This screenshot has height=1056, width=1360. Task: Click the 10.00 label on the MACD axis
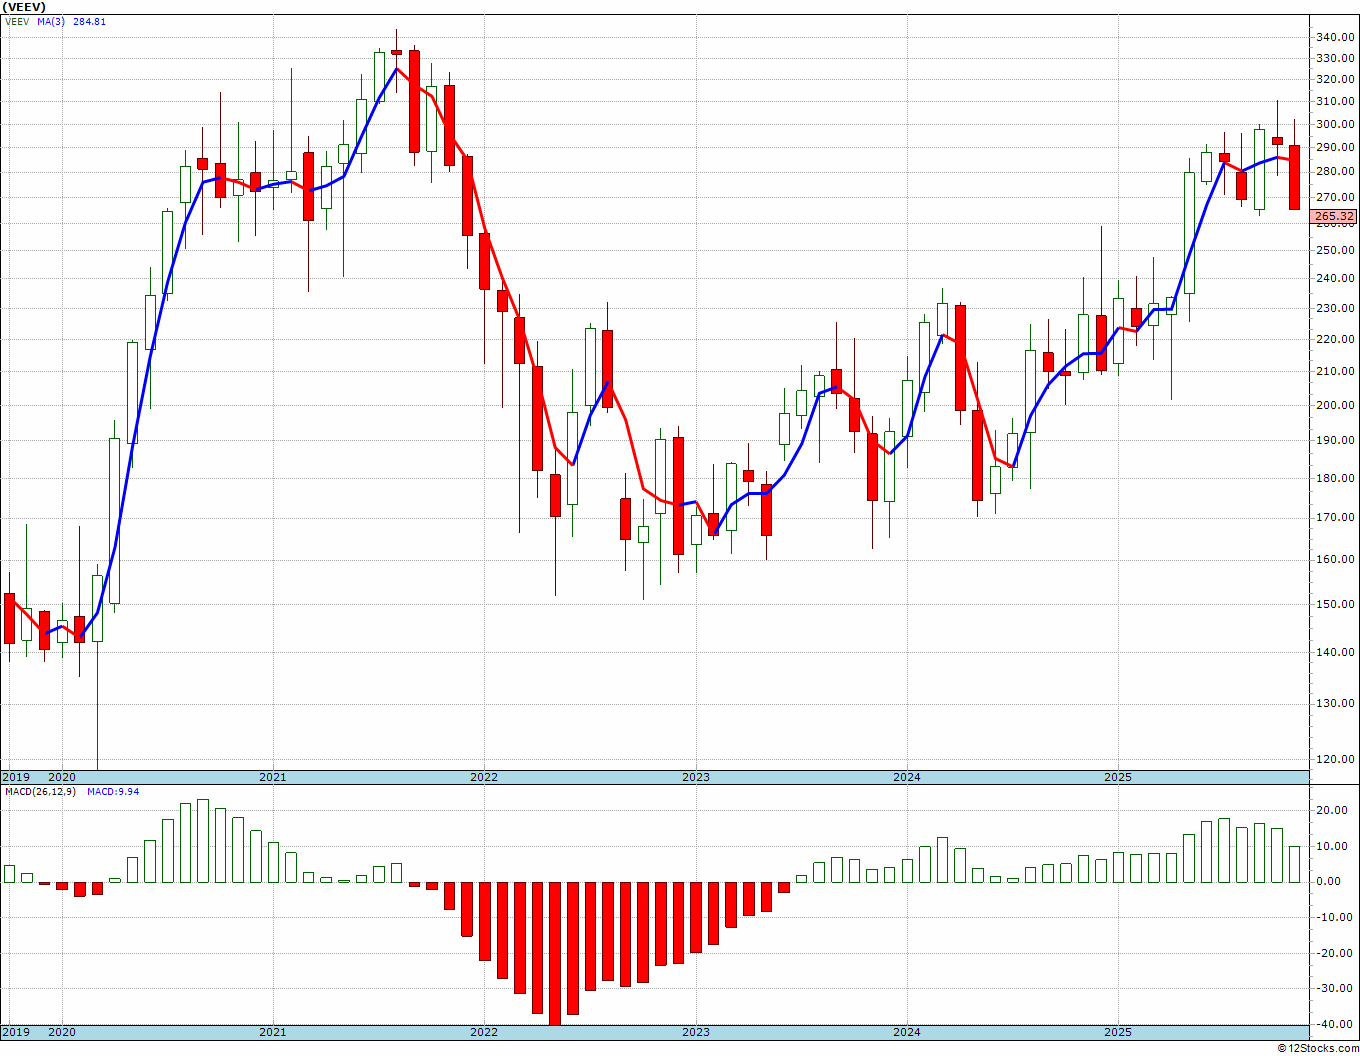(x=1334, y=846)
